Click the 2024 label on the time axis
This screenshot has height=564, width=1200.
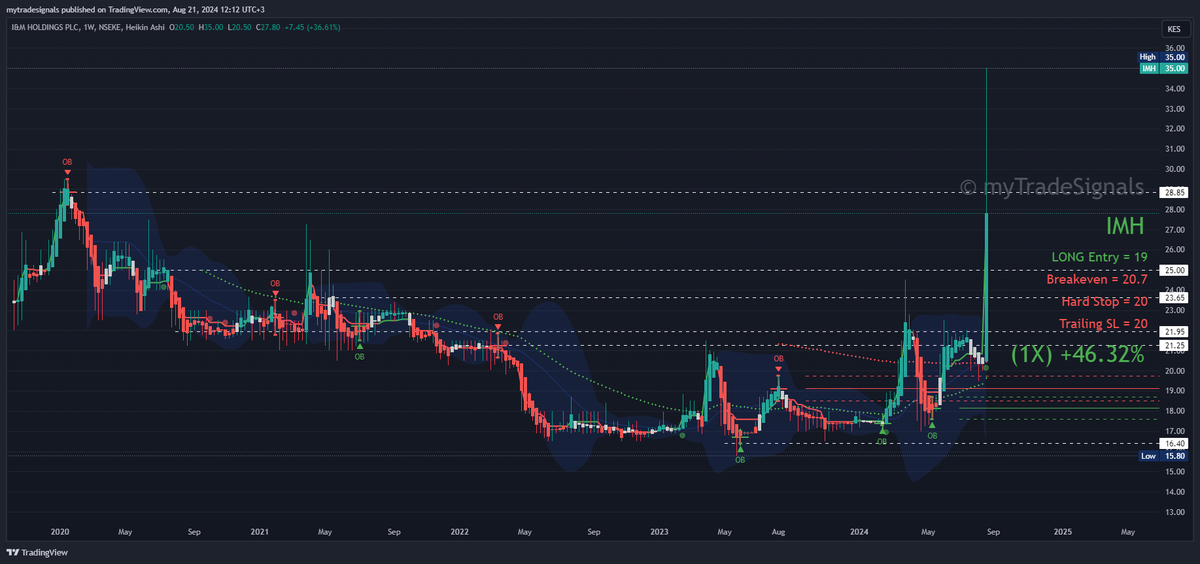coord(860,533)
